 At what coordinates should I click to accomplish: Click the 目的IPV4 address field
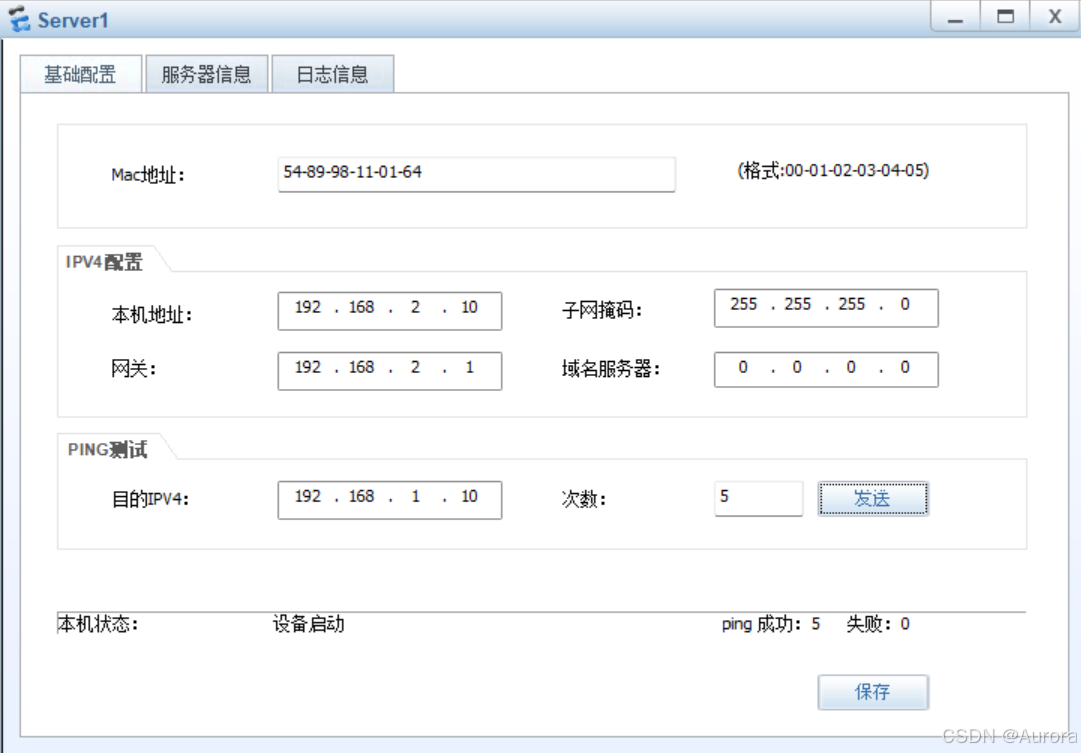390,499
